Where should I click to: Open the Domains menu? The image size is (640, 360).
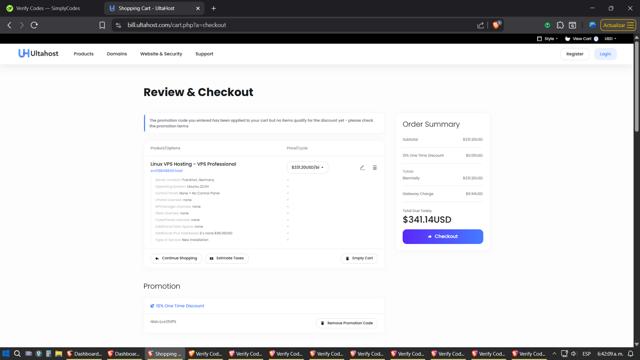(117, 54)
